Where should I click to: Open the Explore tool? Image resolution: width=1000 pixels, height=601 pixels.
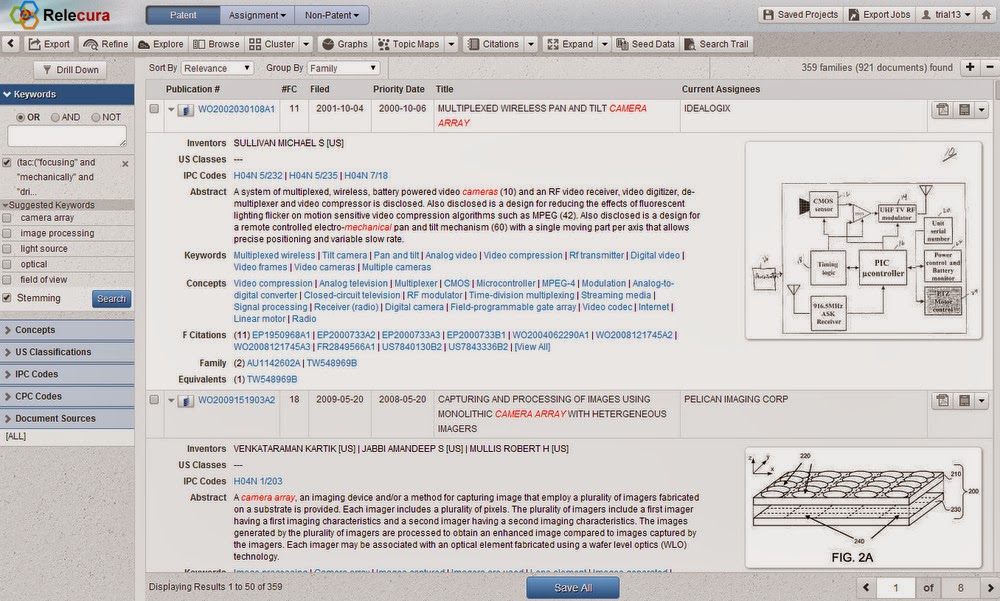pyautogui.click(x=161, y=44)
